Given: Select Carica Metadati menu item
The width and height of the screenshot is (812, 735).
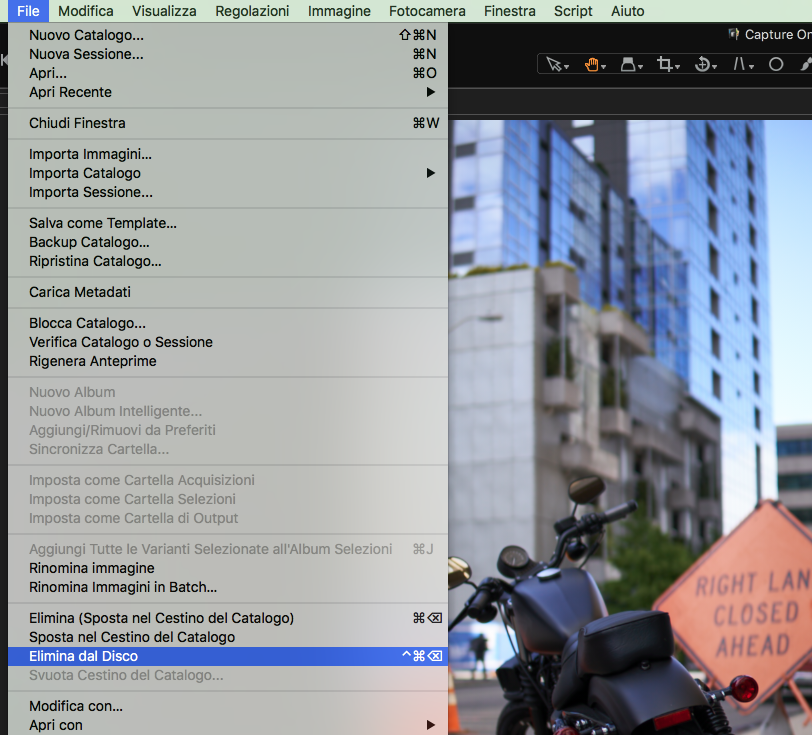Looking at the screenshot, I should point(228,292).
